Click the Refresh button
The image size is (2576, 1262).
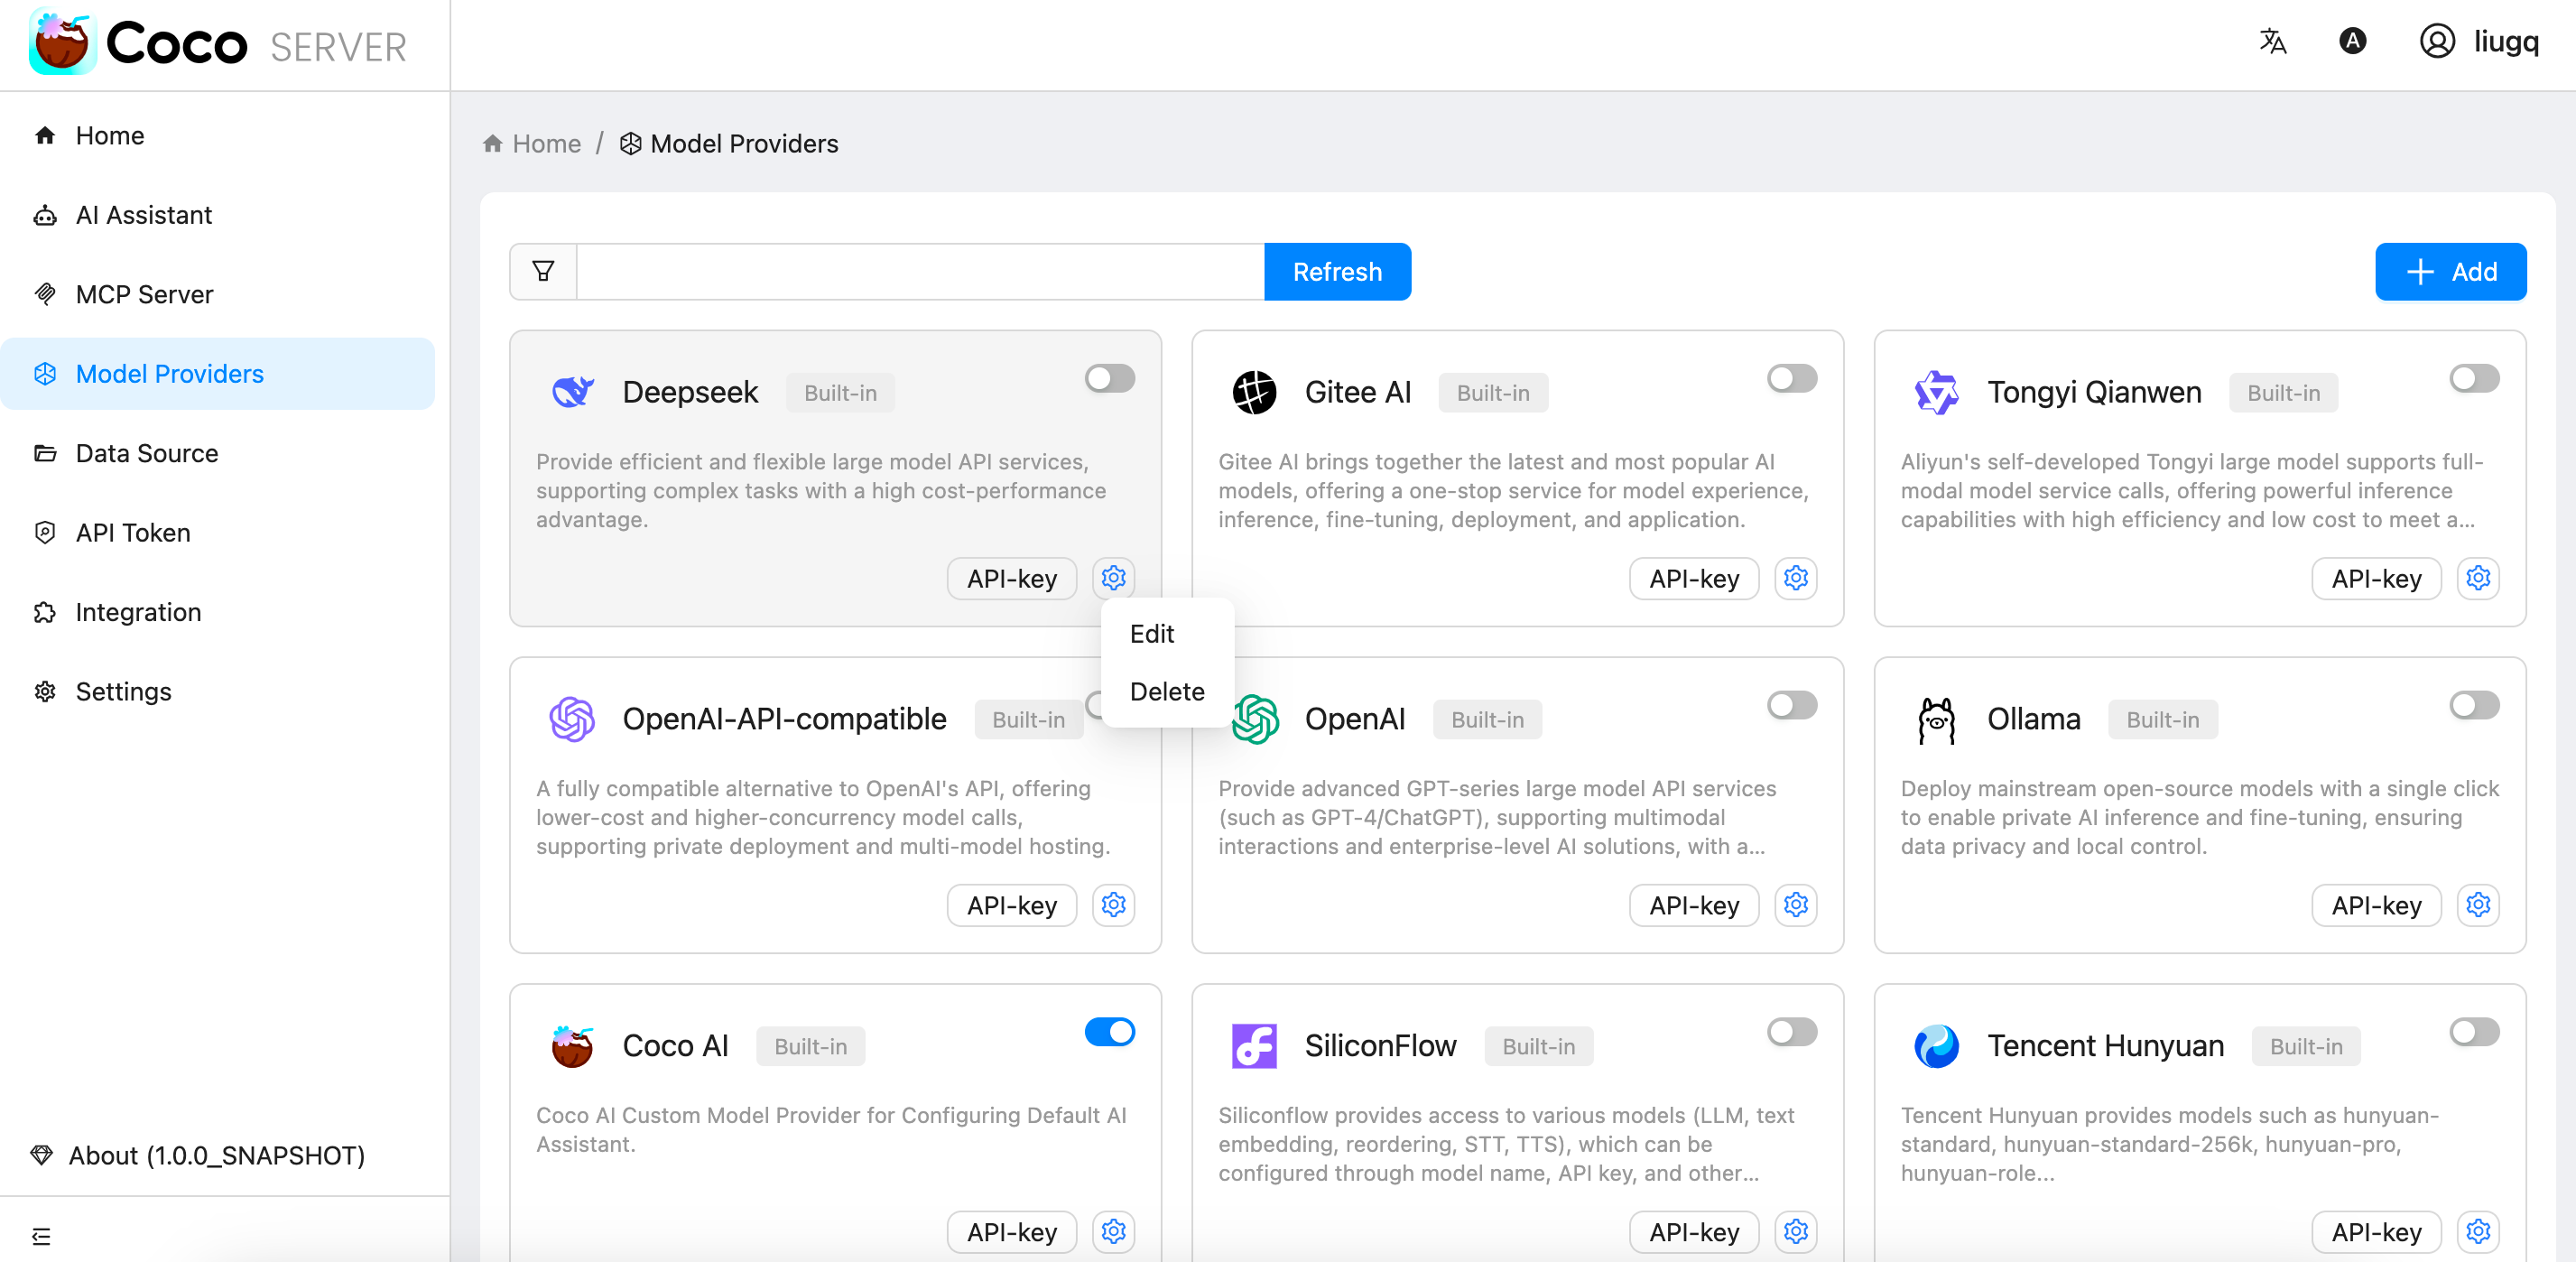1337,272
